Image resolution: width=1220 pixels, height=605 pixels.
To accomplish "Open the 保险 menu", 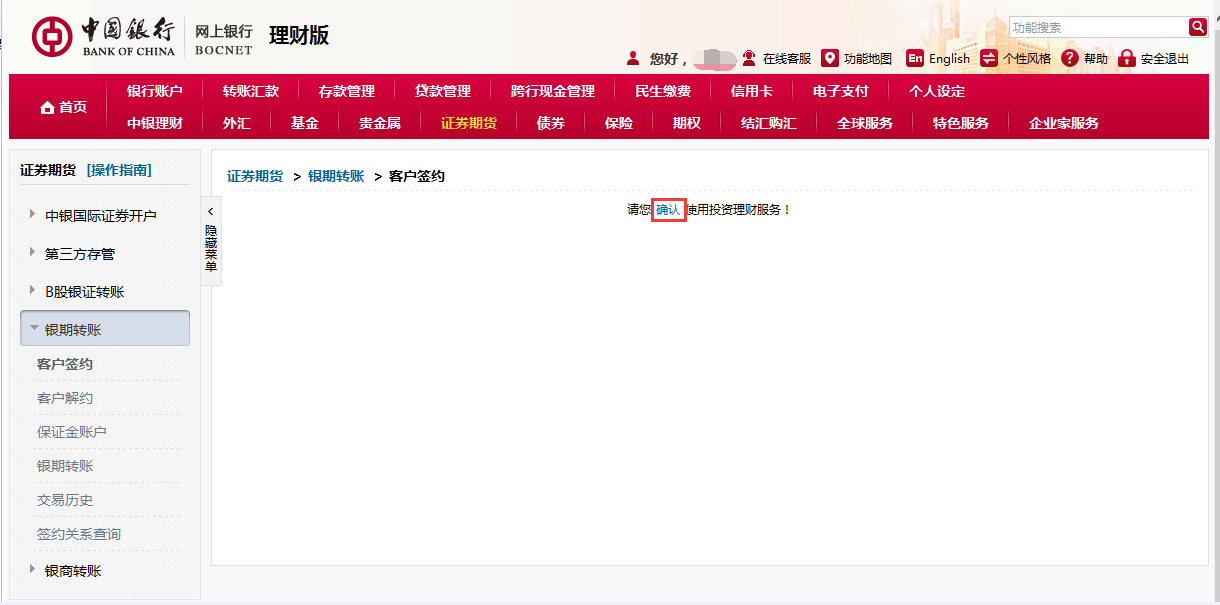I will [619, 123].
